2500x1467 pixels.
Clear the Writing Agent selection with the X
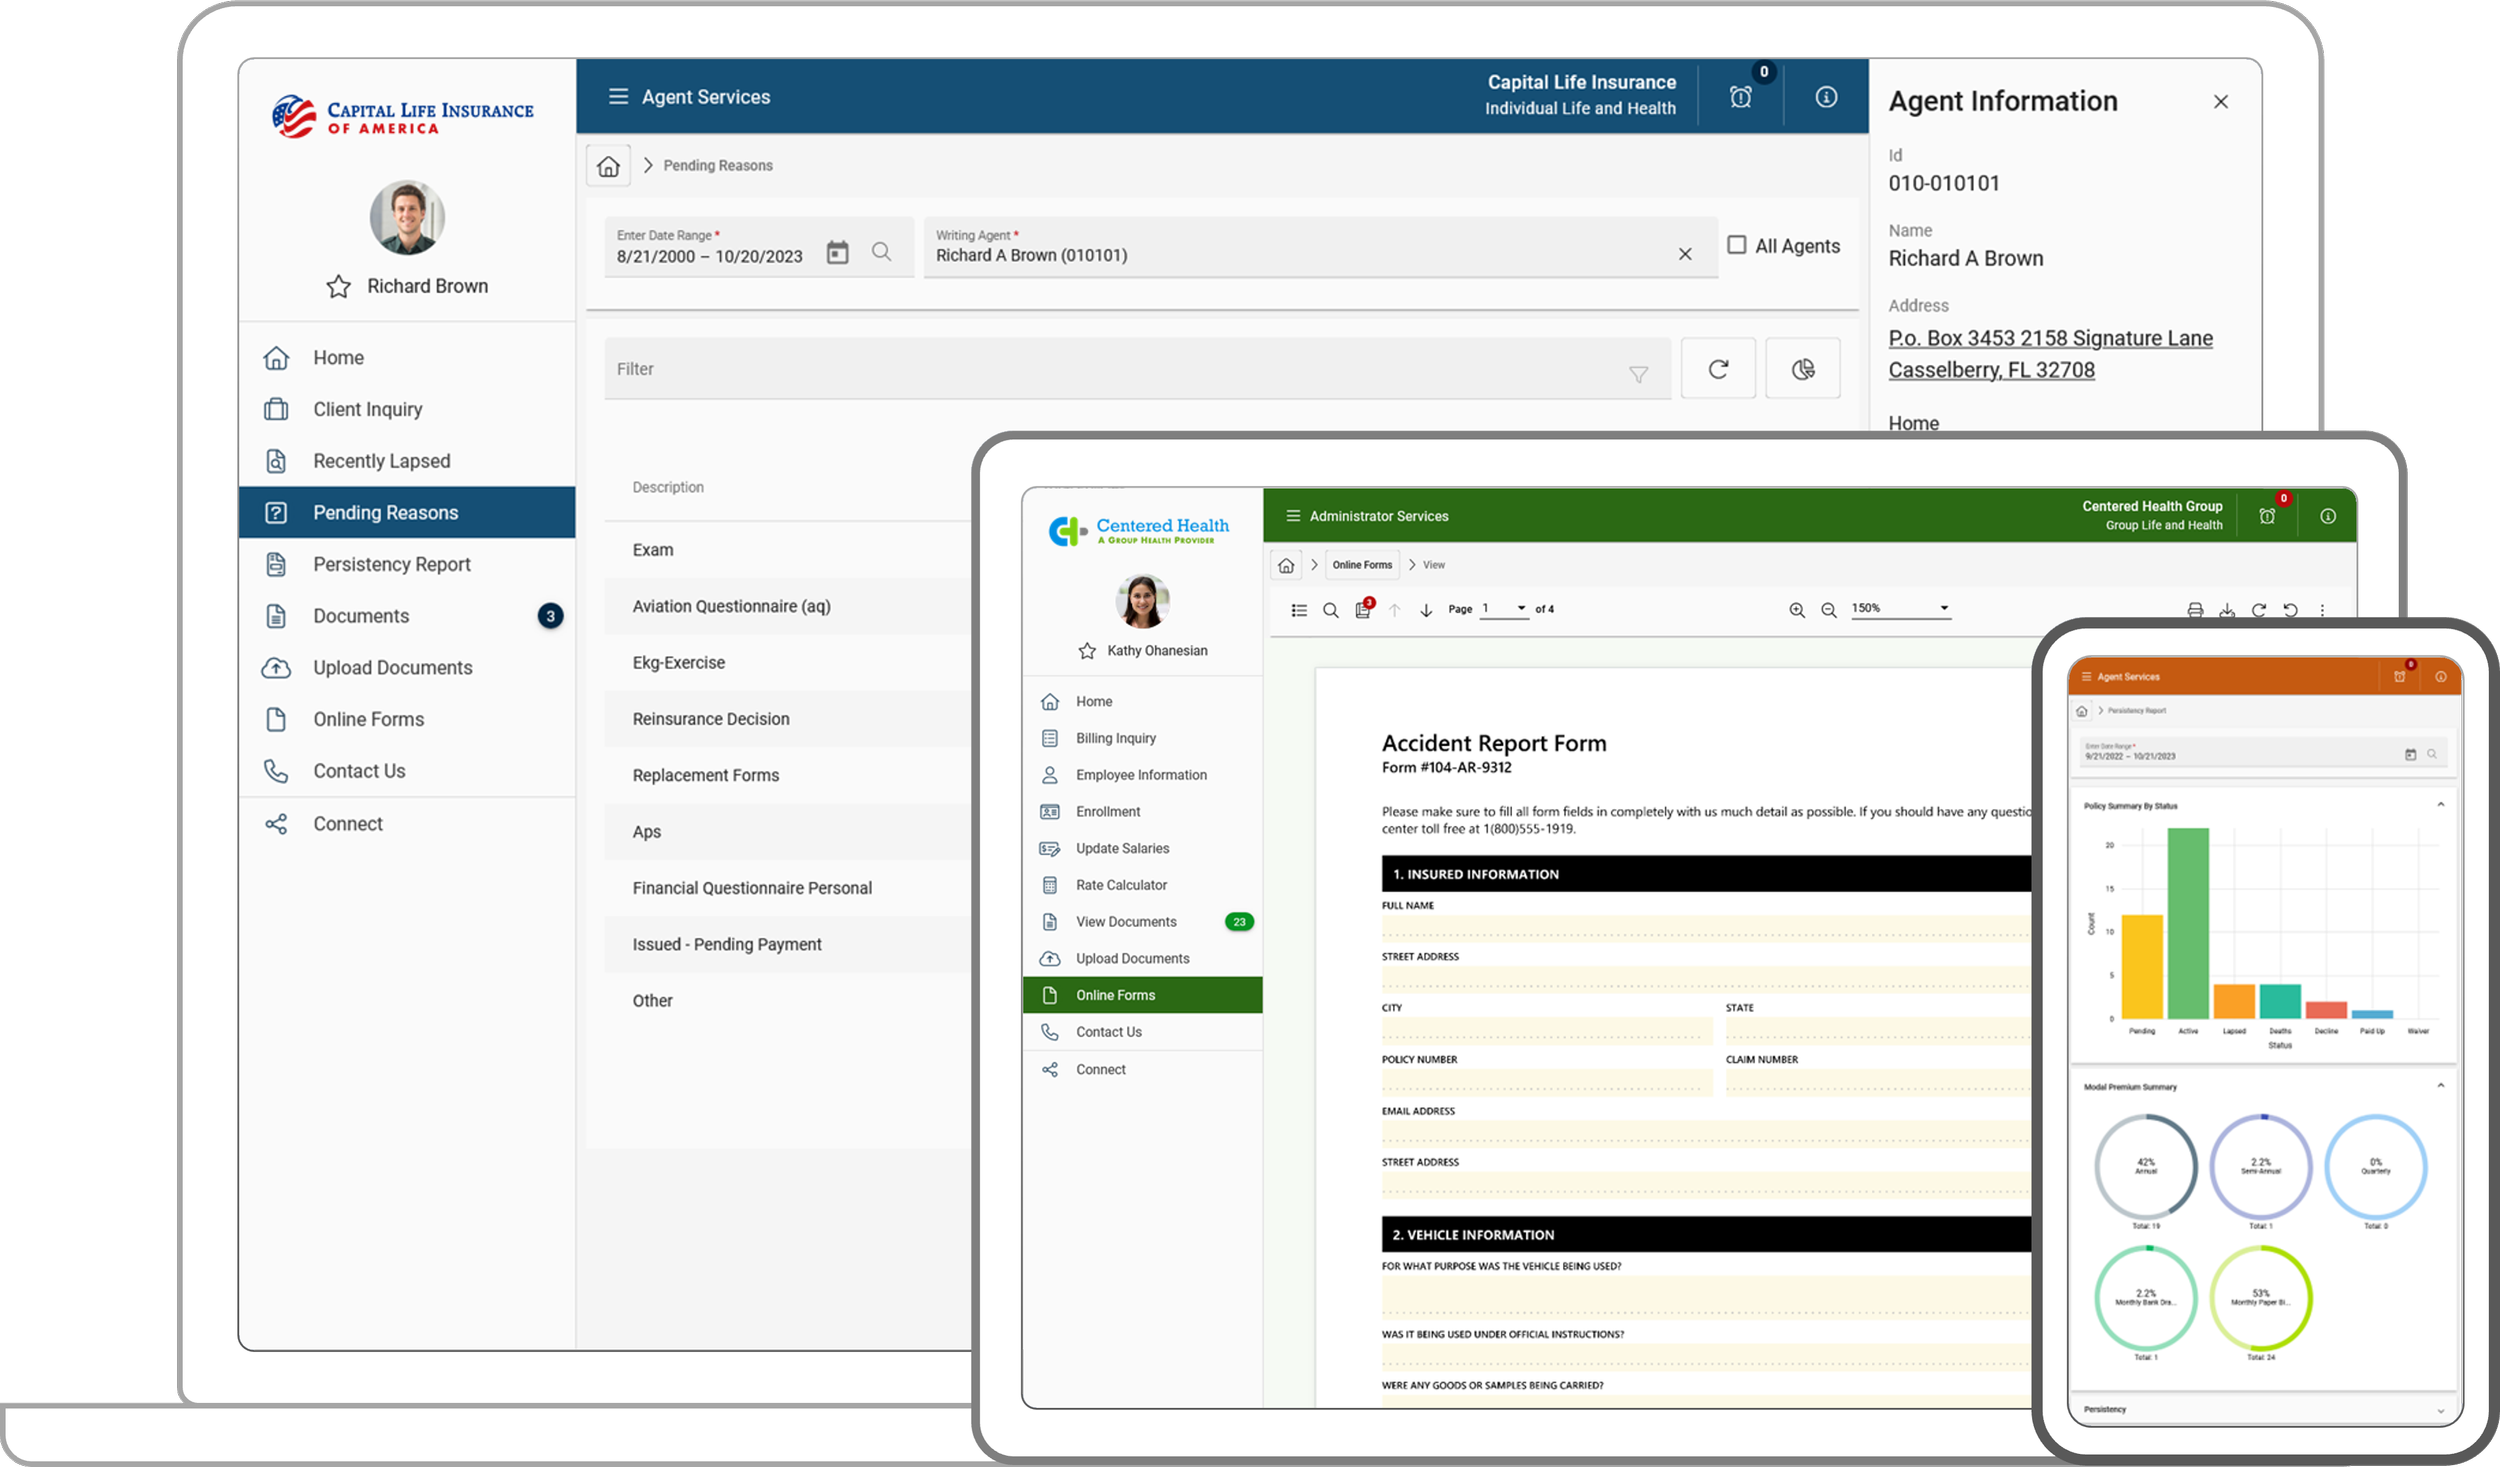click(x=1686, y=253)
